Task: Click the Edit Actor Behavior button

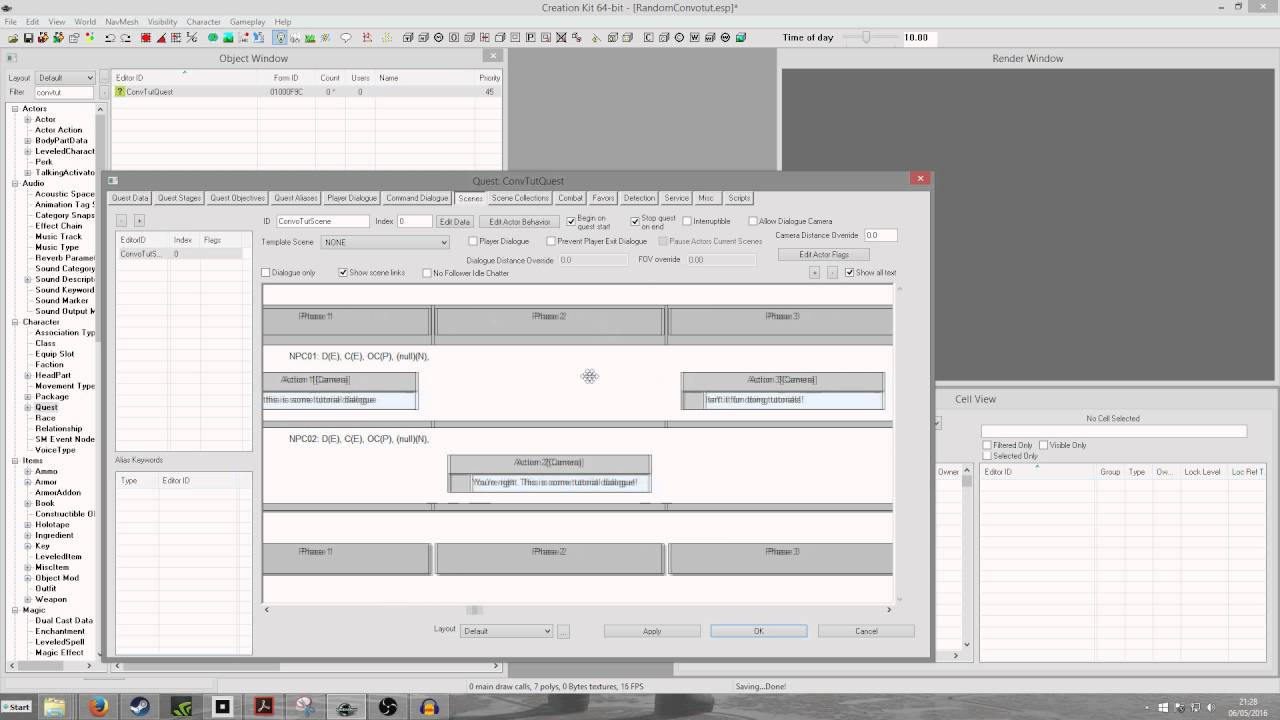Action: pos(520,221)
